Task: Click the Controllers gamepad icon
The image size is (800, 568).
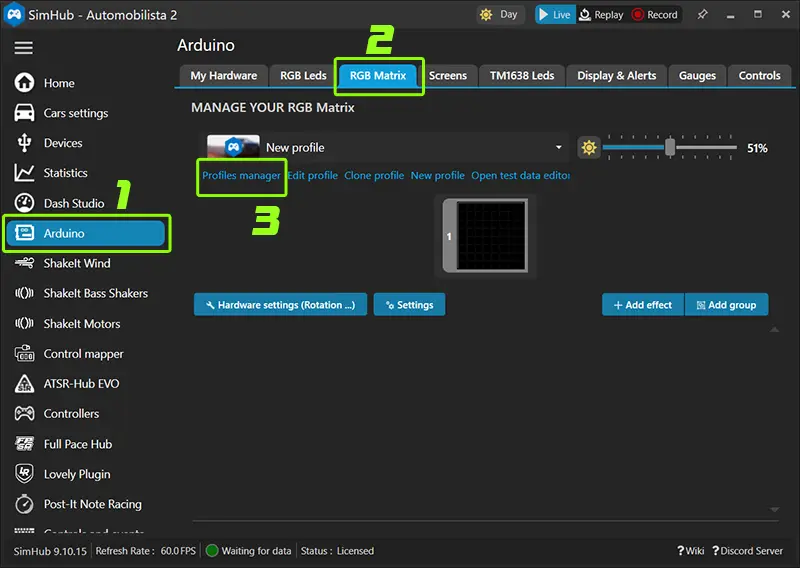Action: point(24,413)
